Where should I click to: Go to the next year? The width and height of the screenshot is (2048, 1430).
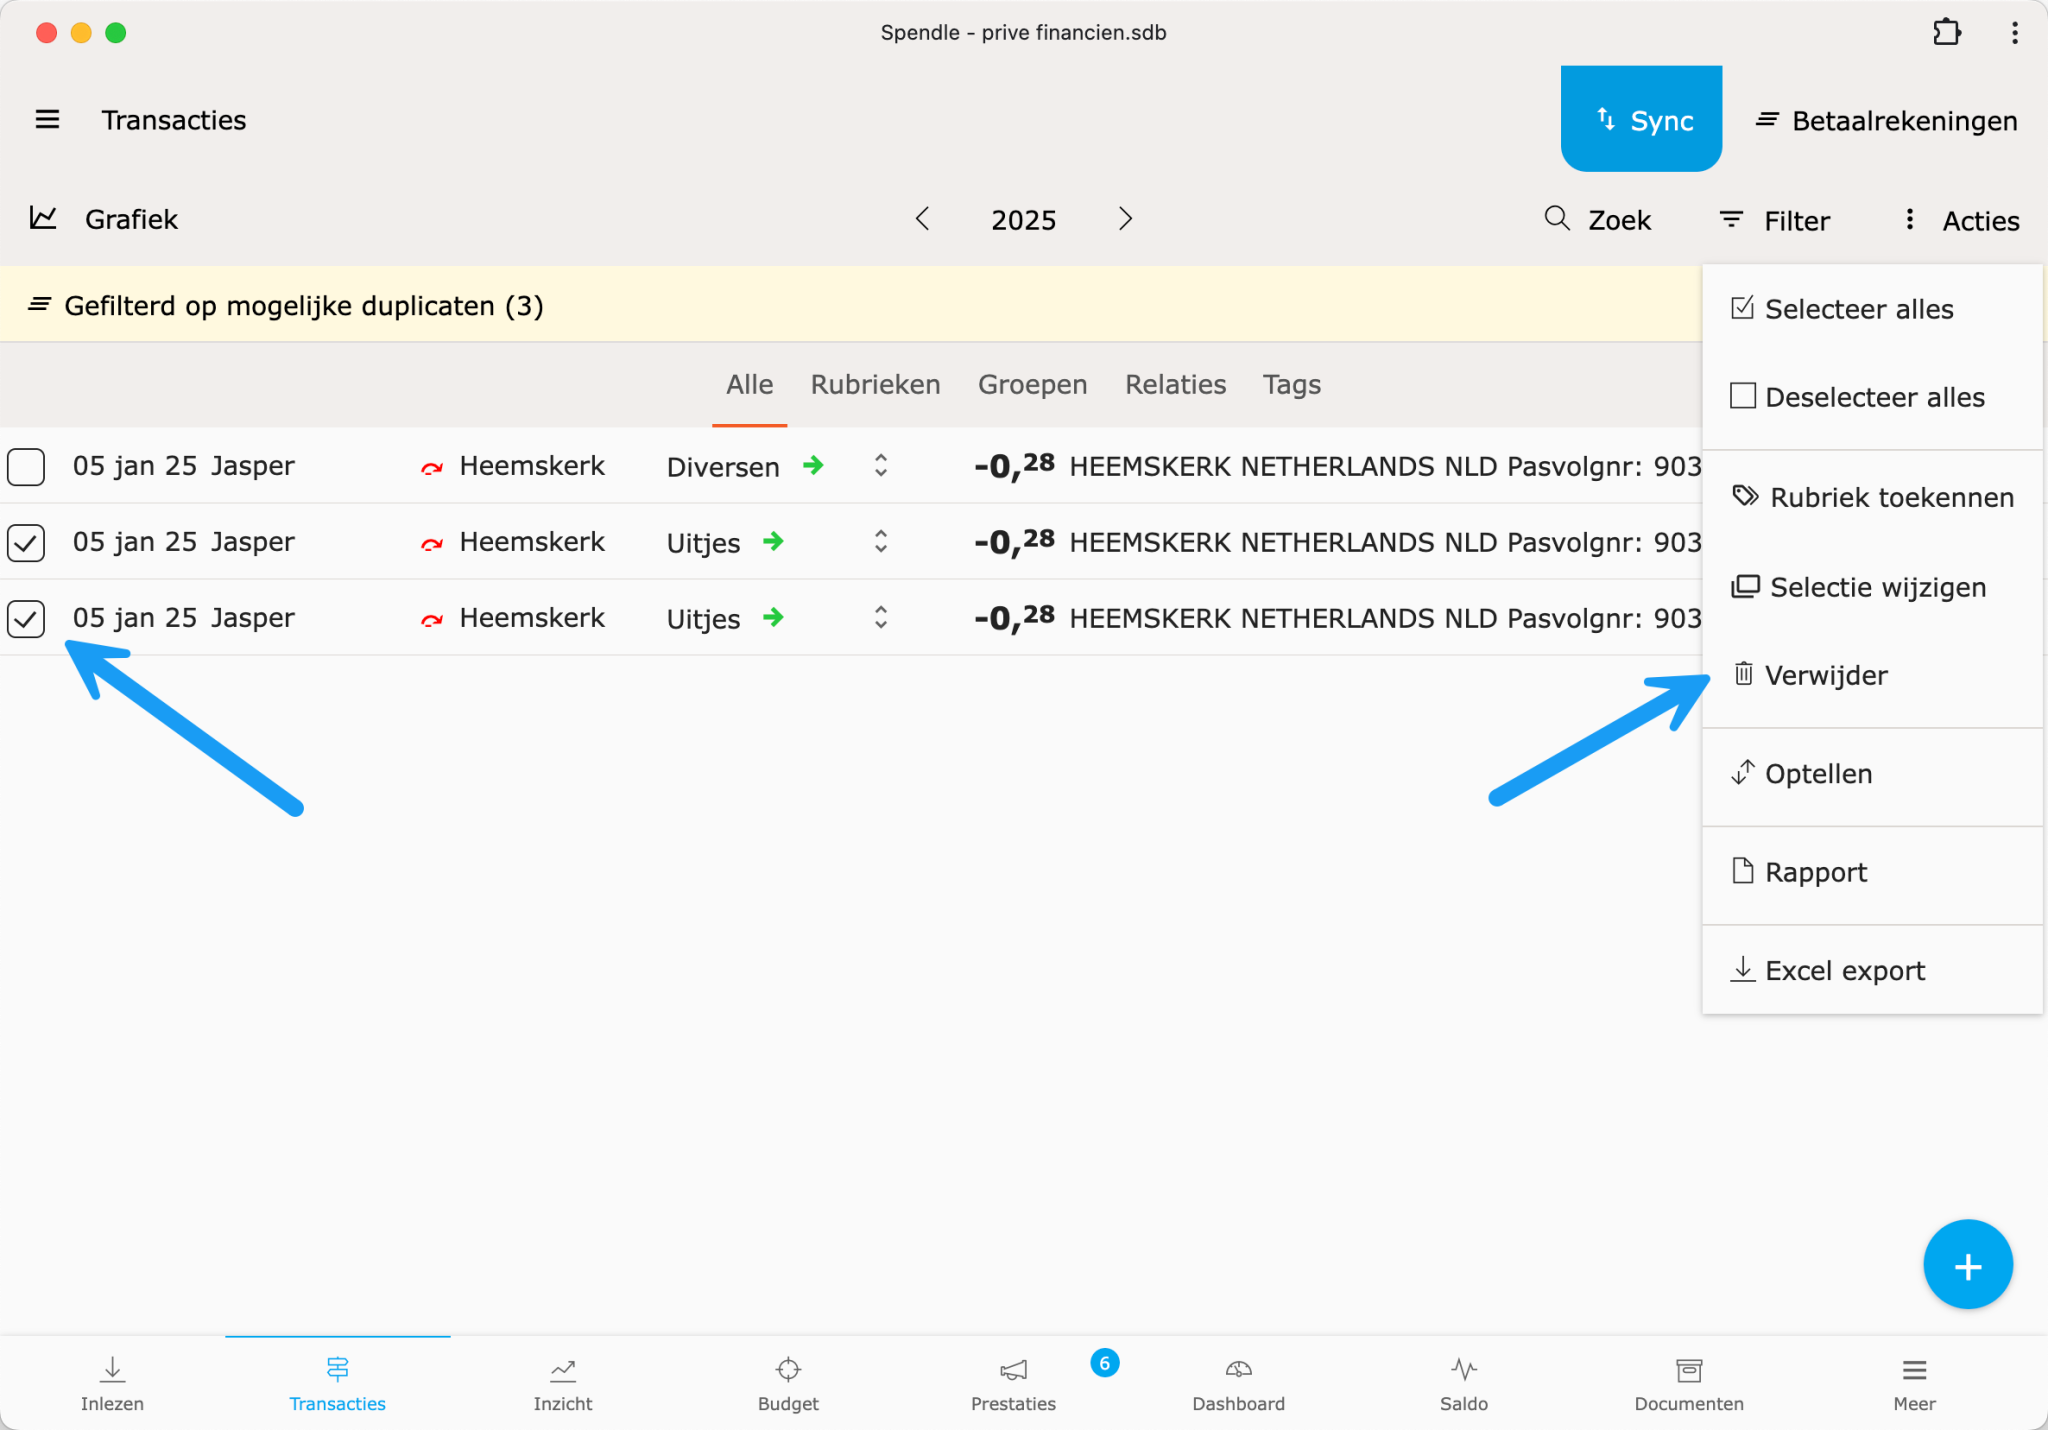pyautogui.click(x=1125, y=219)
